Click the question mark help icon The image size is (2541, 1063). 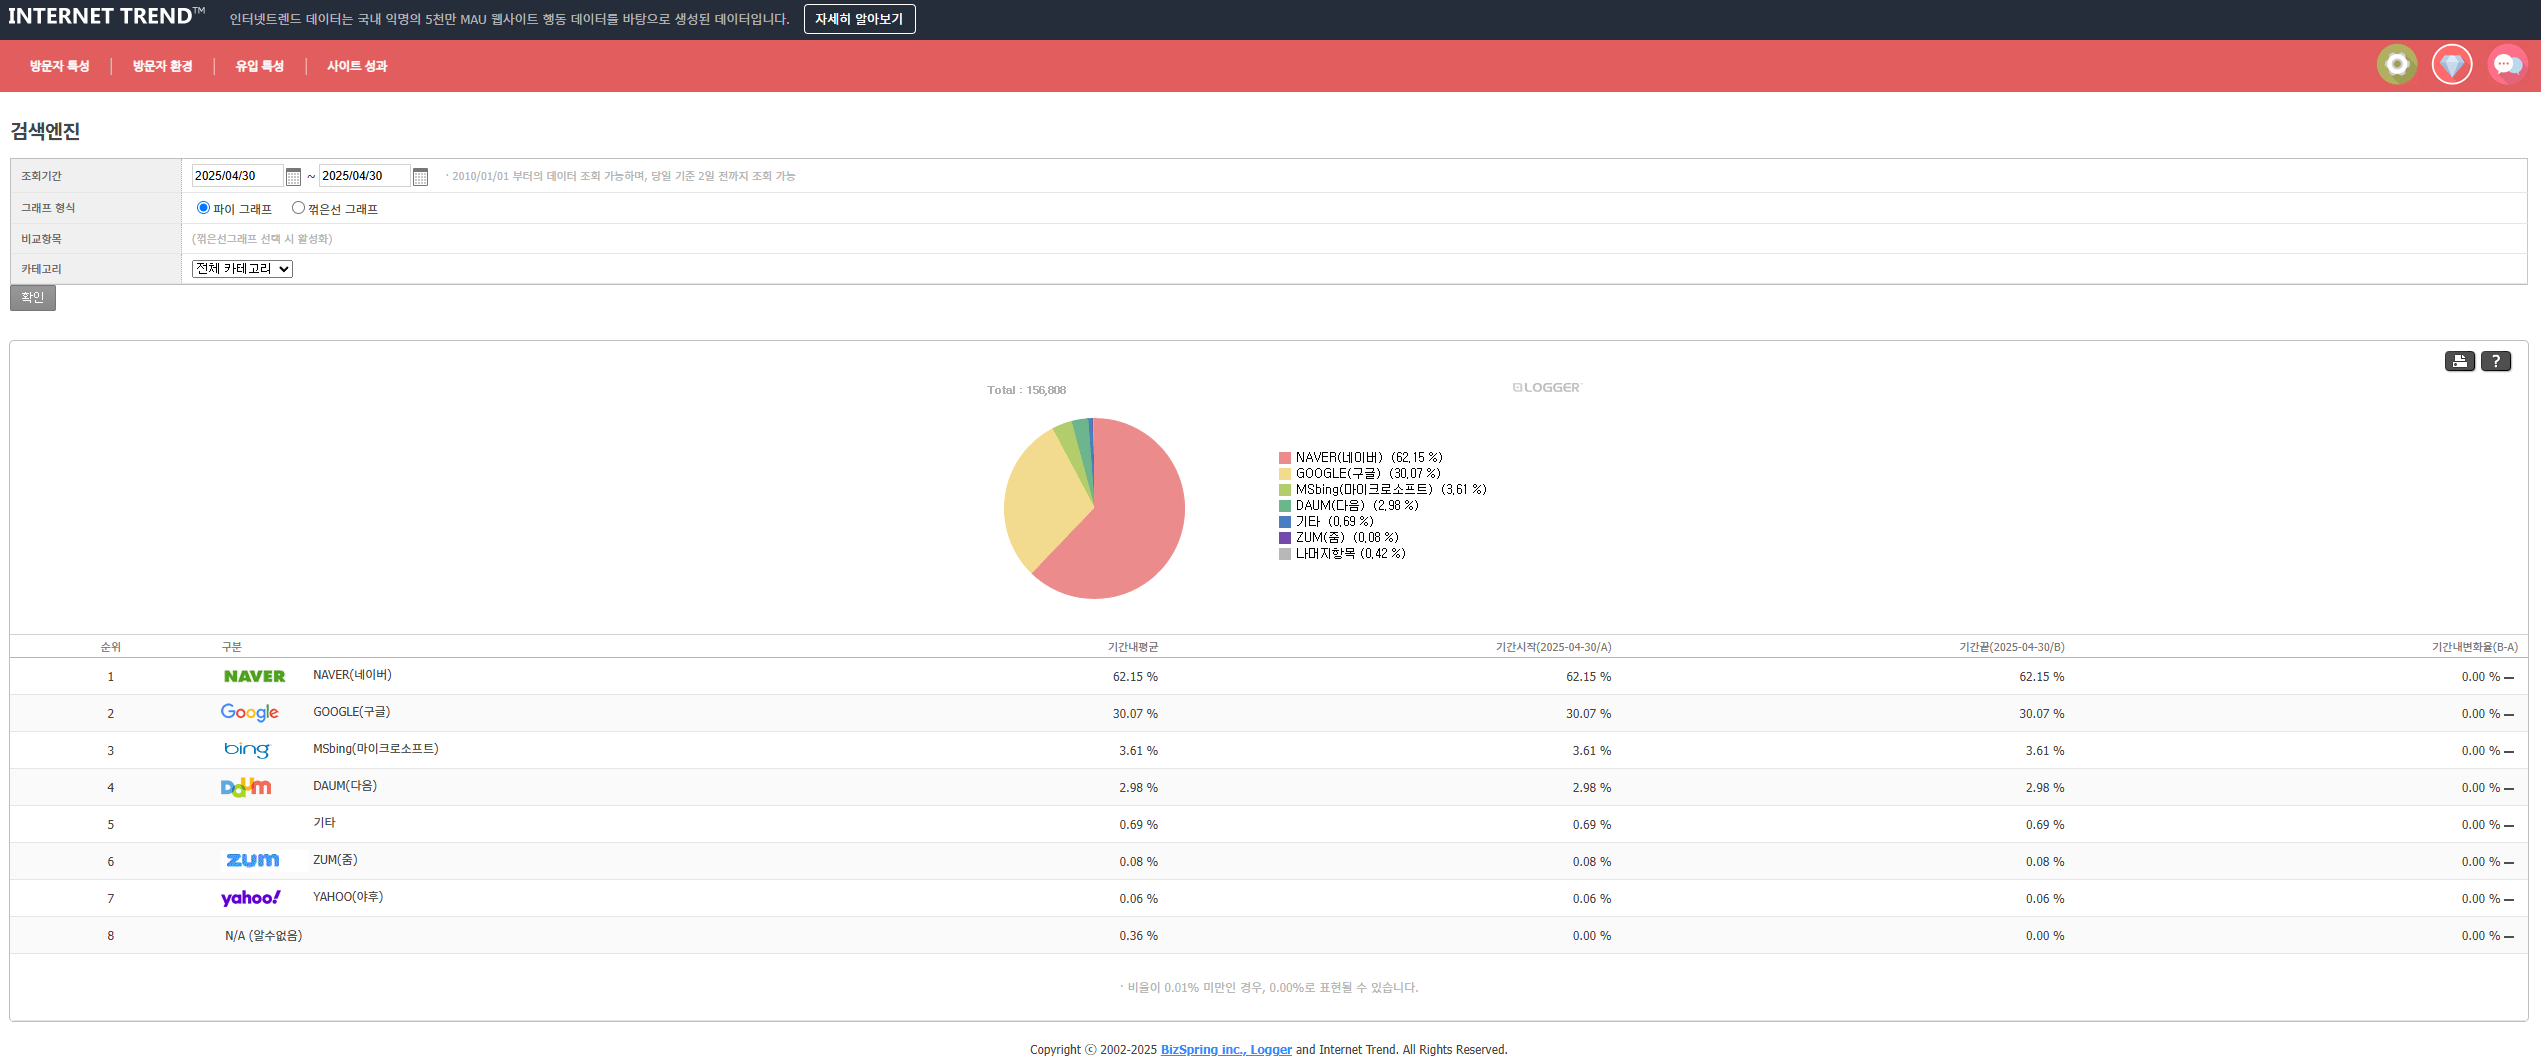[2495, 361]
